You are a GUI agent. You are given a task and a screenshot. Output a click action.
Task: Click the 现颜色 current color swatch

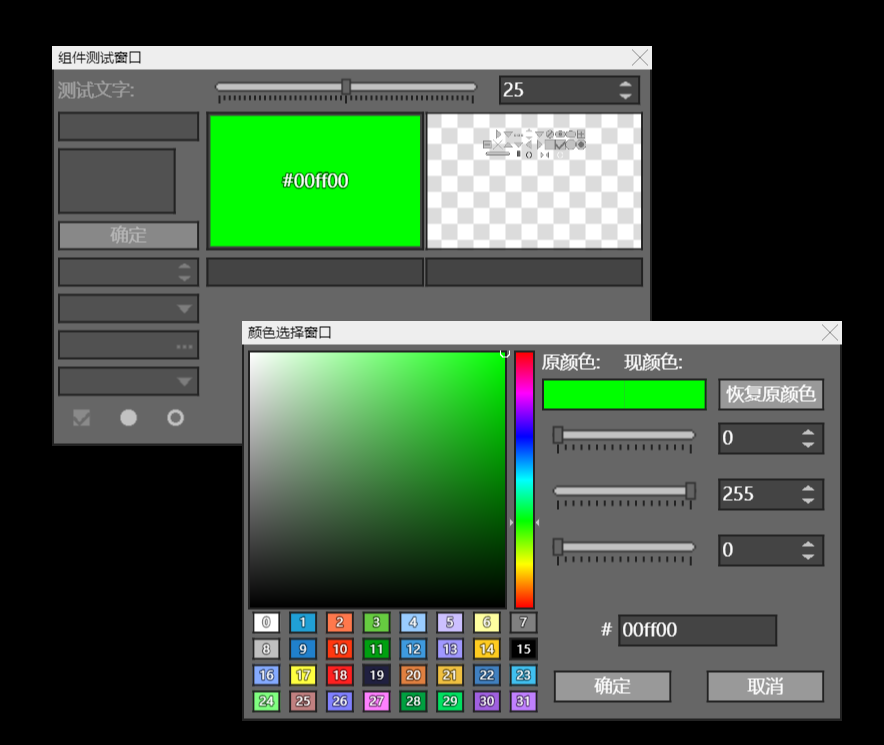[x=665, y=394]
